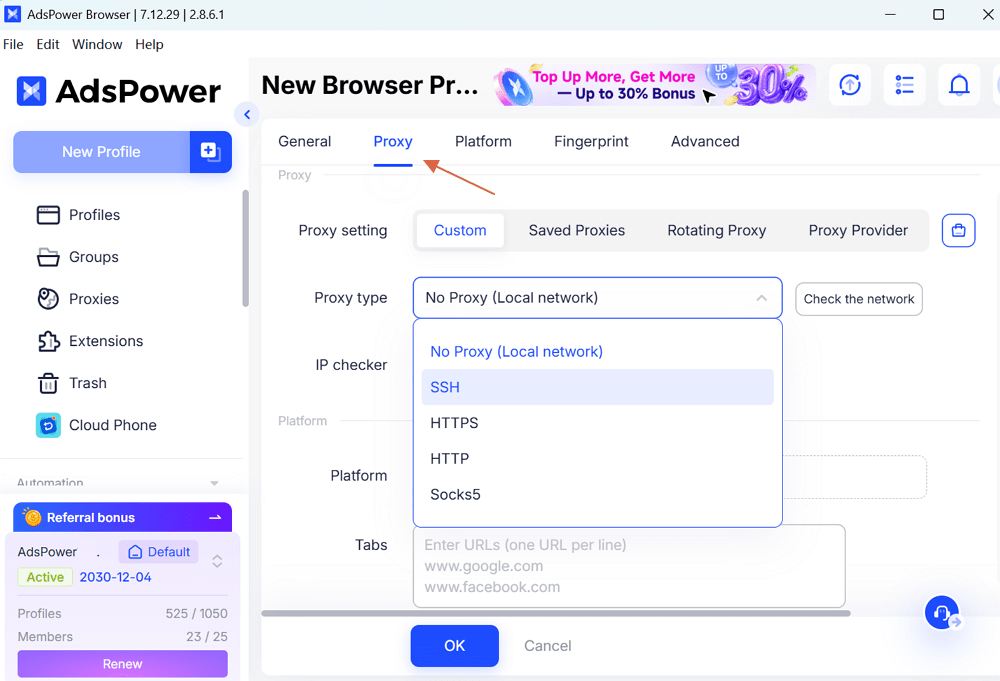The height and width of the screenshot is (681, 1000).
Task: Open the Groups folder section
Action: point(78,257)
